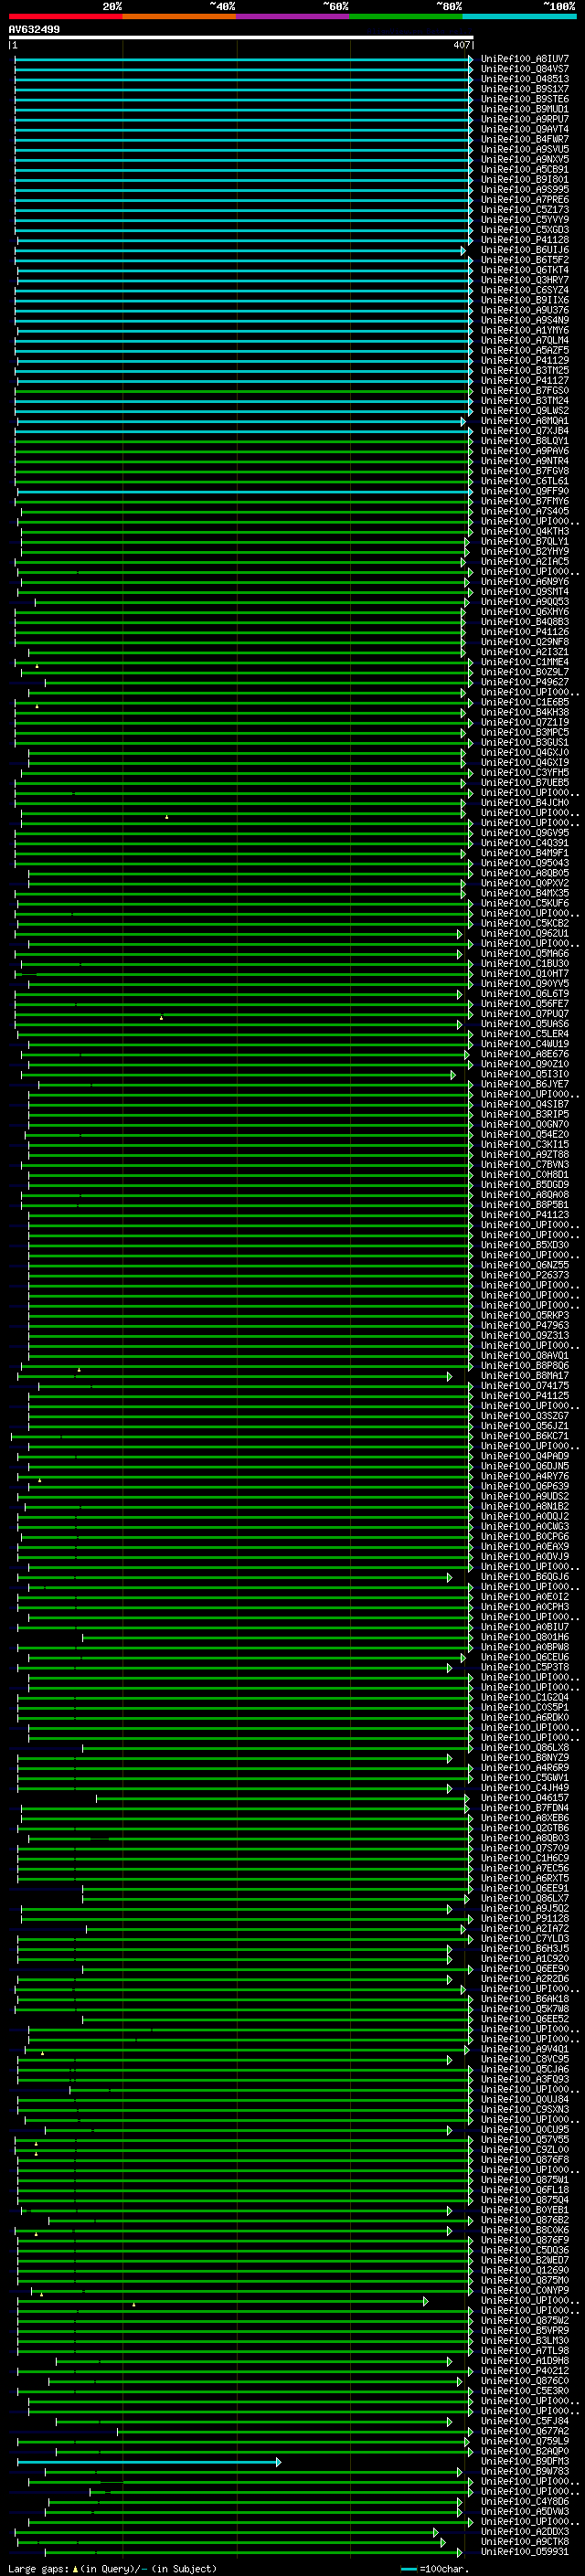Select the UniRef100_B9IIX6 label

pyautogui.click(x=525, y=300)
